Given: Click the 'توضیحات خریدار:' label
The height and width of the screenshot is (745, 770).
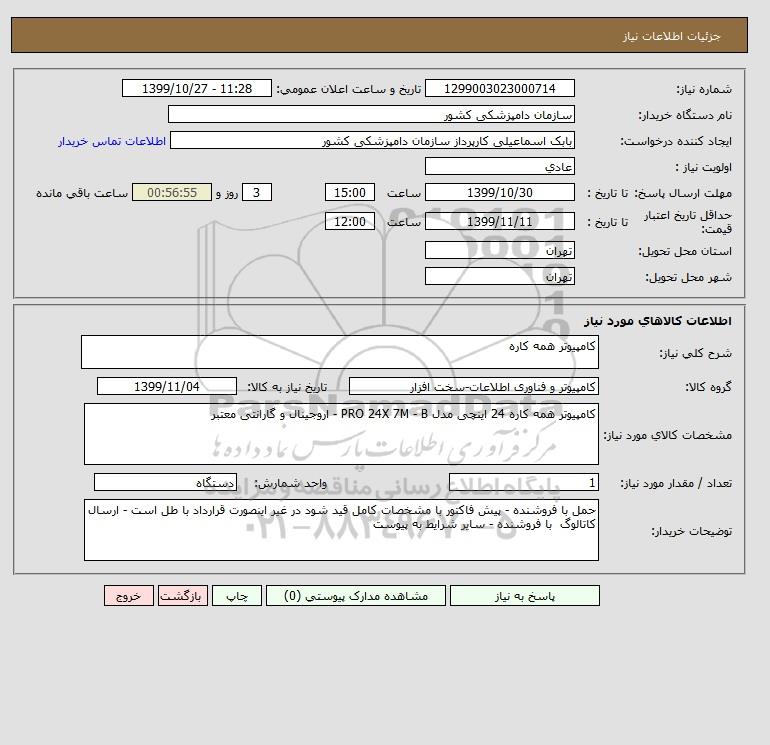Looking at the screenshot, I should pyautogui.click(x=691, y=531).
